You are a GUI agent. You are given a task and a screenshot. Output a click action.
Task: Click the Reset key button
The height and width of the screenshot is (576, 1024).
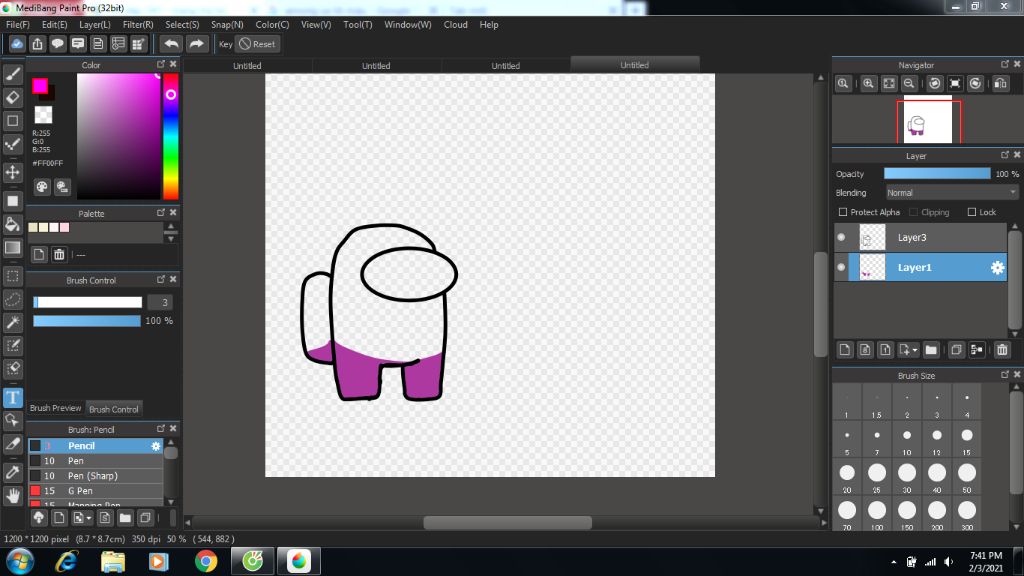[257, 44]
